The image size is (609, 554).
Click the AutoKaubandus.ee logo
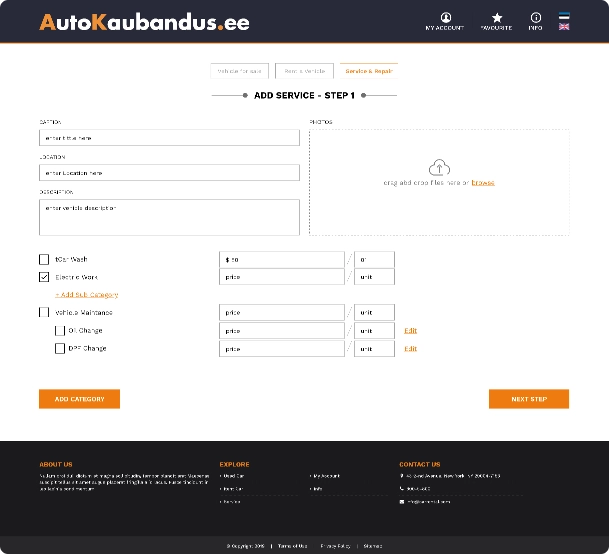point(144,22)
